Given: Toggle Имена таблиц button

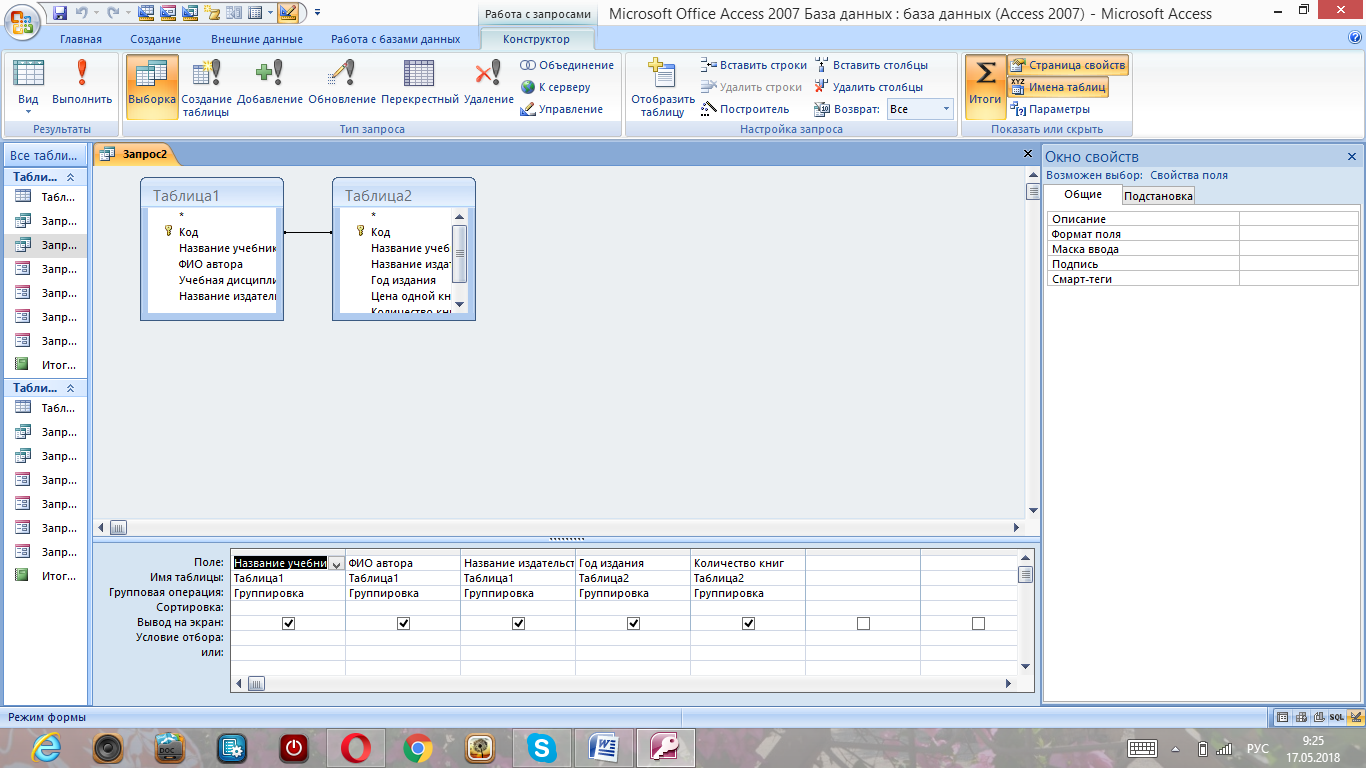Looking at the screenshot, I should pyautogui.click(x=1058, y=87).
